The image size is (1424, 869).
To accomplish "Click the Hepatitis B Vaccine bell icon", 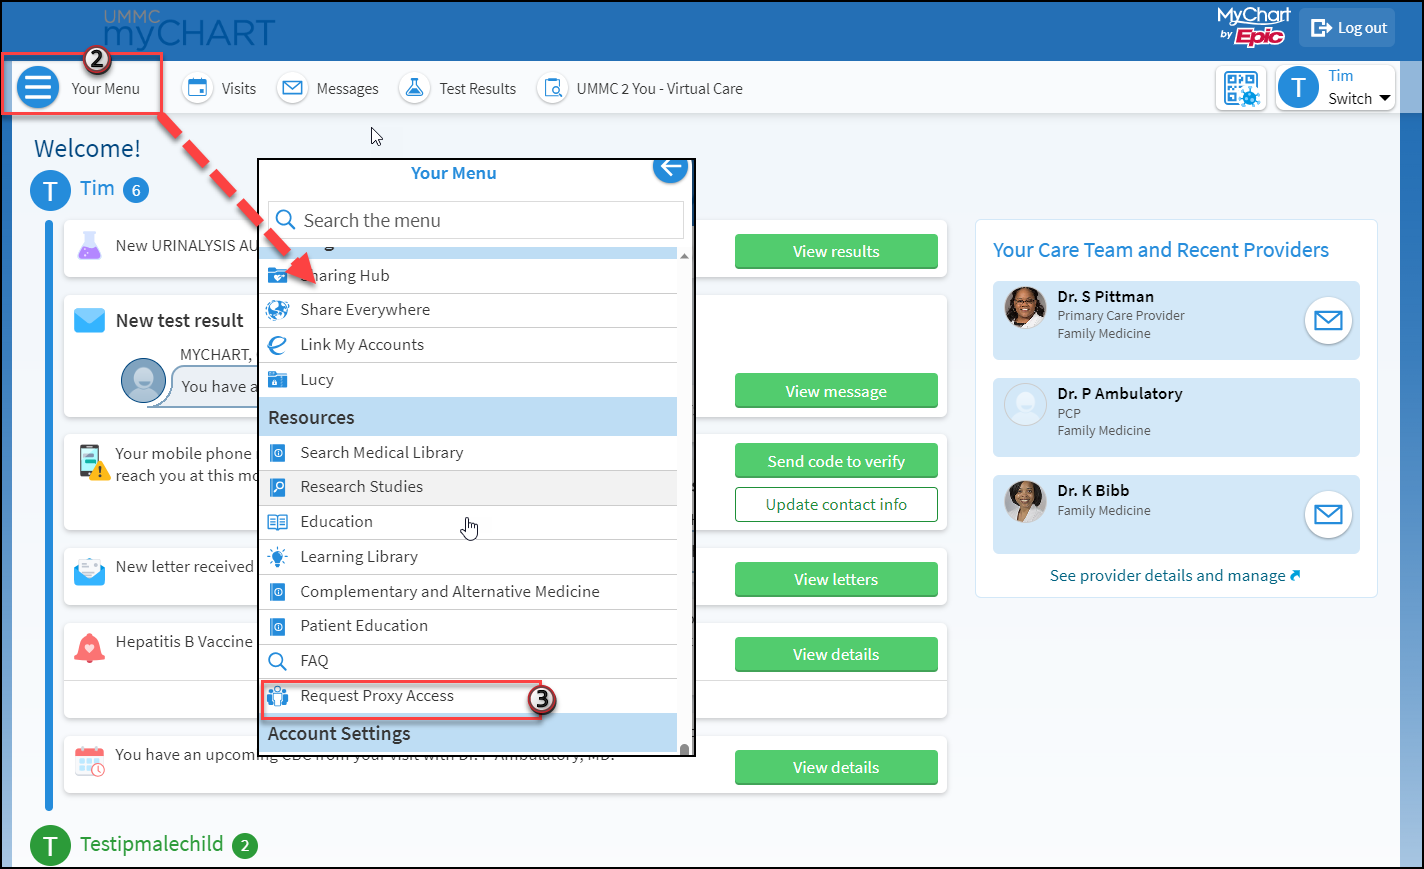I will 89,648.
